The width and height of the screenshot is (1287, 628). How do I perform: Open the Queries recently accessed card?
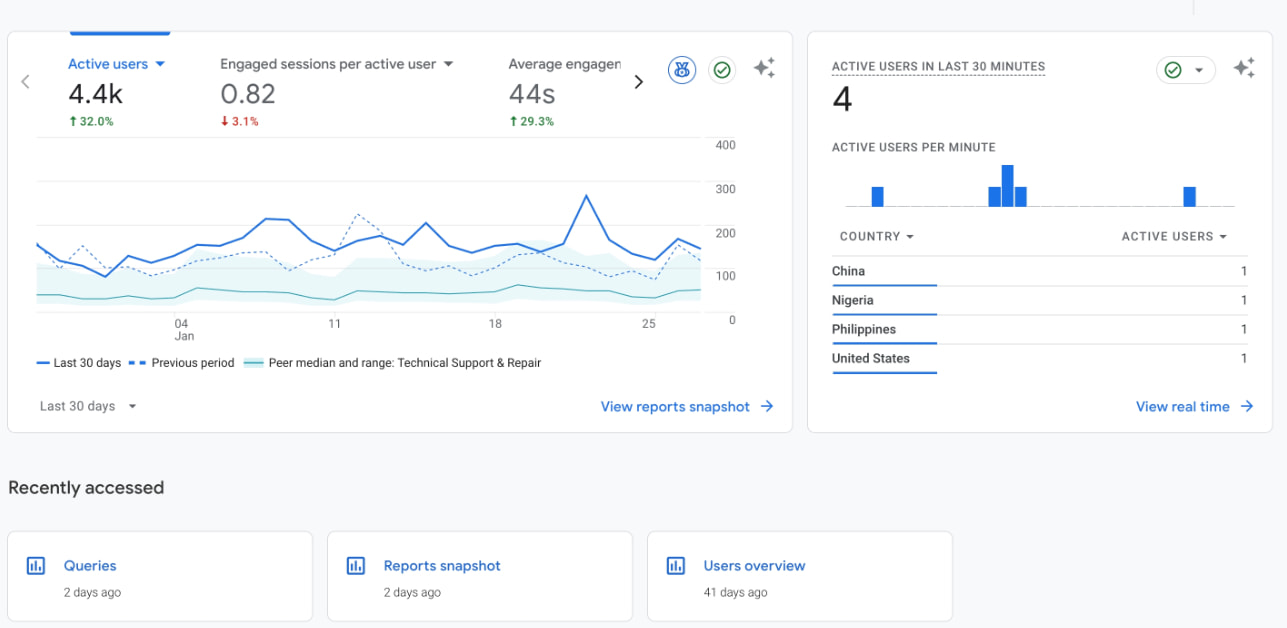(160, 576)
